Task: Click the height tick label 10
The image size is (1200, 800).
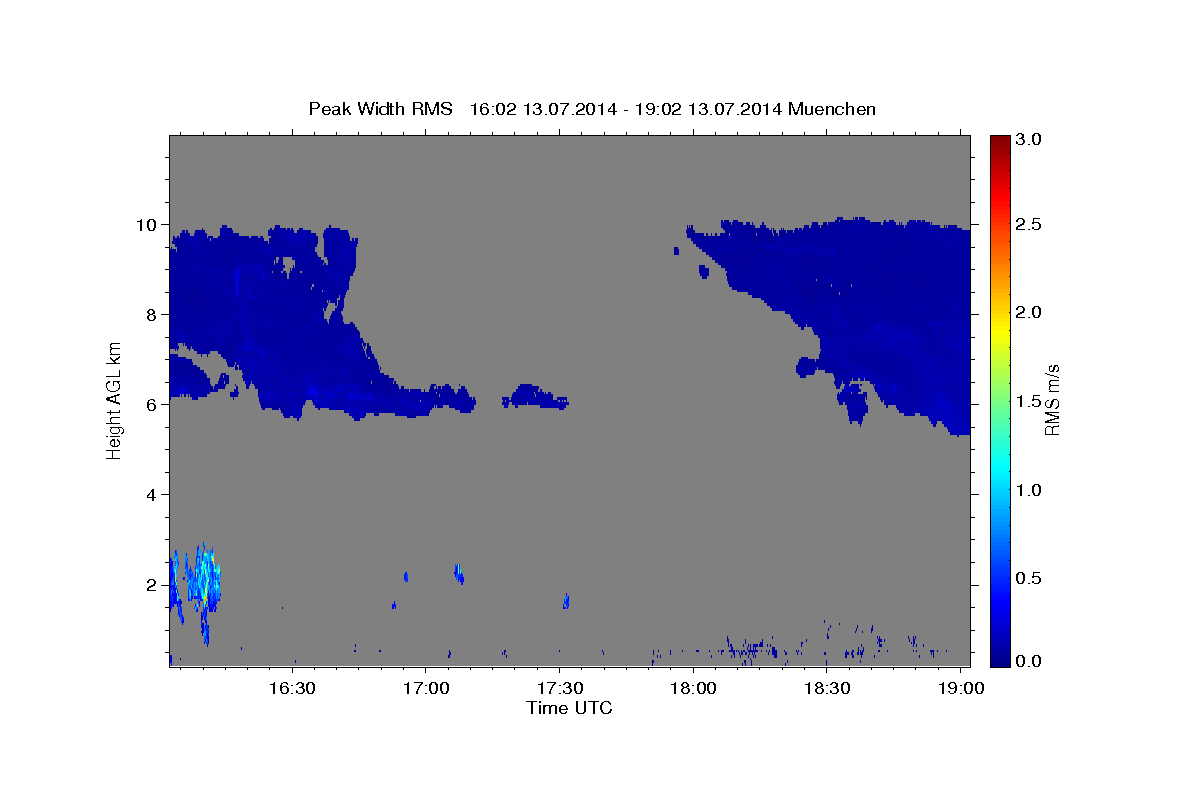Action: pyautogui.click(x=147, y=224)
